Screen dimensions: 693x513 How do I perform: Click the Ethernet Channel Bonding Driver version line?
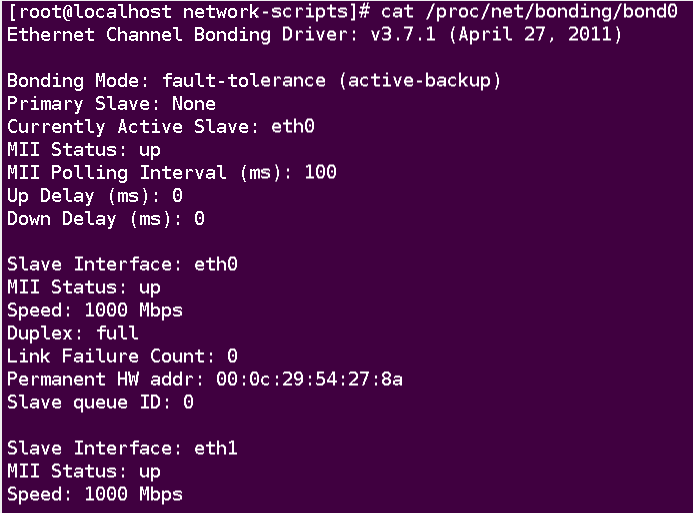[314, 35]
